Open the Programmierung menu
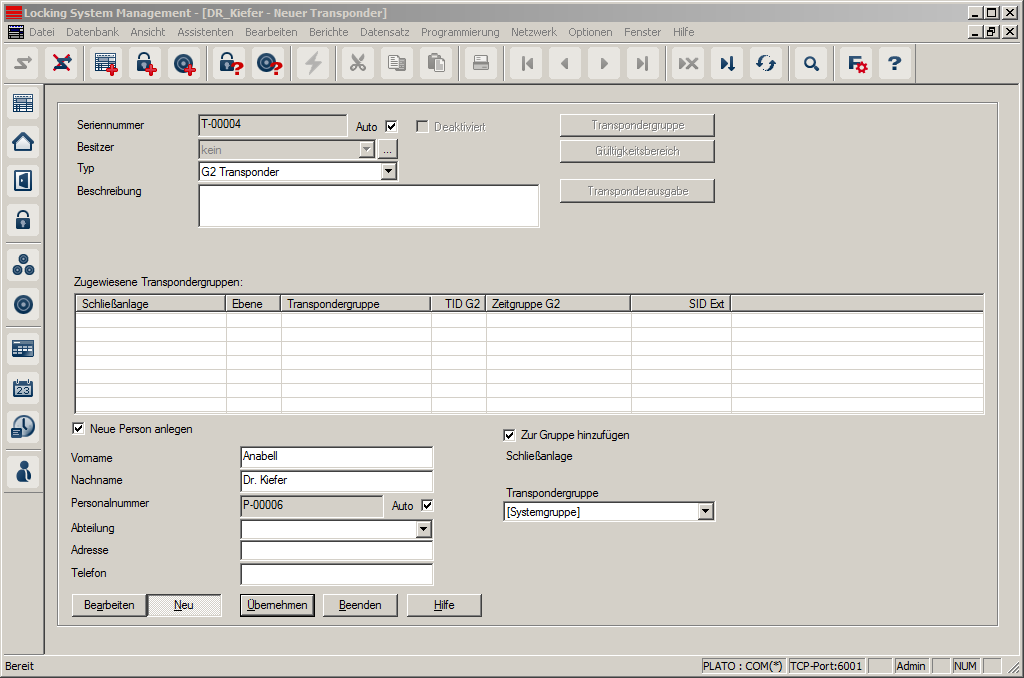The image size is (1024, 678). (x=460, y=31)
